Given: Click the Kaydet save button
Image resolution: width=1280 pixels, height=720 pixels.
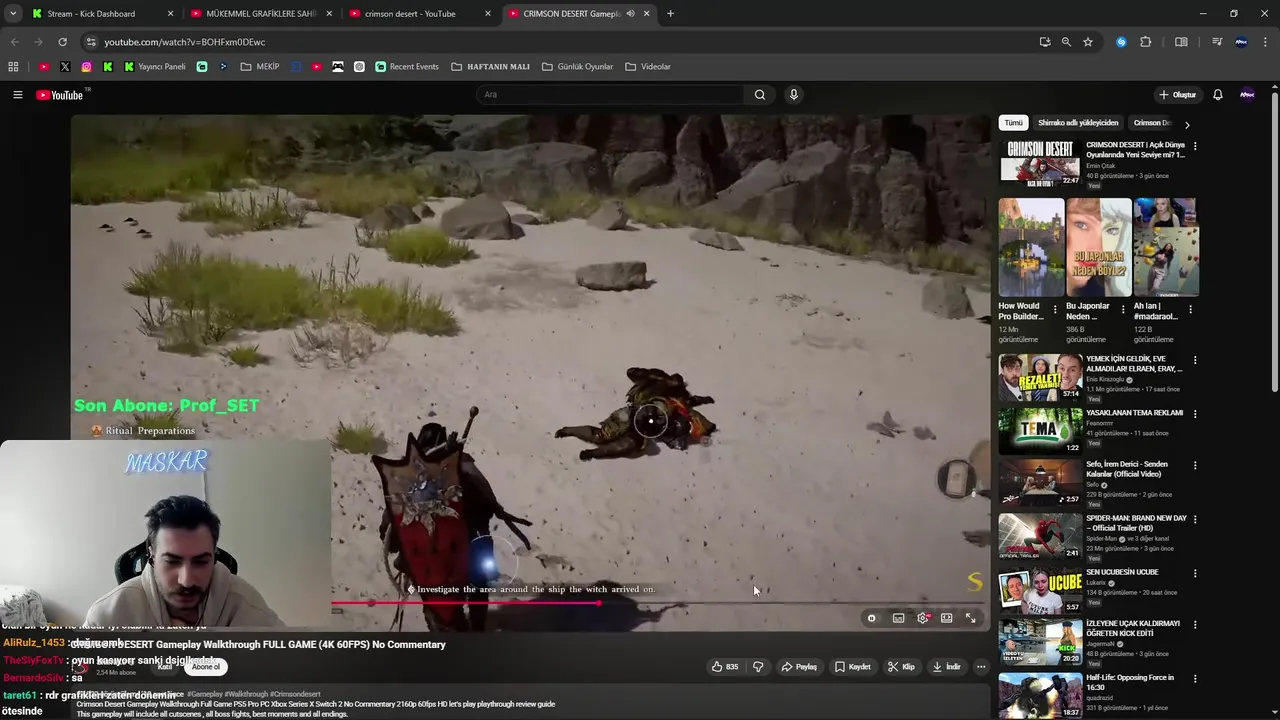Looking at the screenshot, I should (x=853, y=667).
